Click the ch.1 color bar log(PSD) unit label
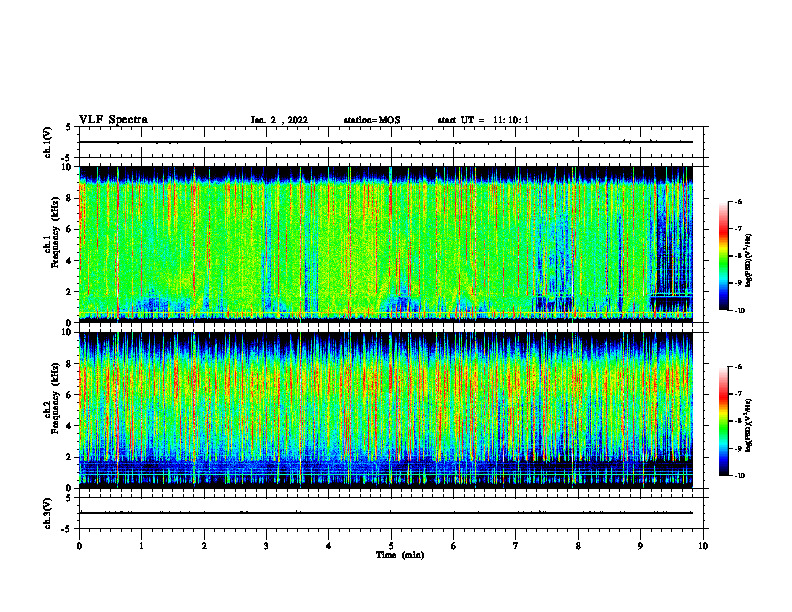 [749, 261]
